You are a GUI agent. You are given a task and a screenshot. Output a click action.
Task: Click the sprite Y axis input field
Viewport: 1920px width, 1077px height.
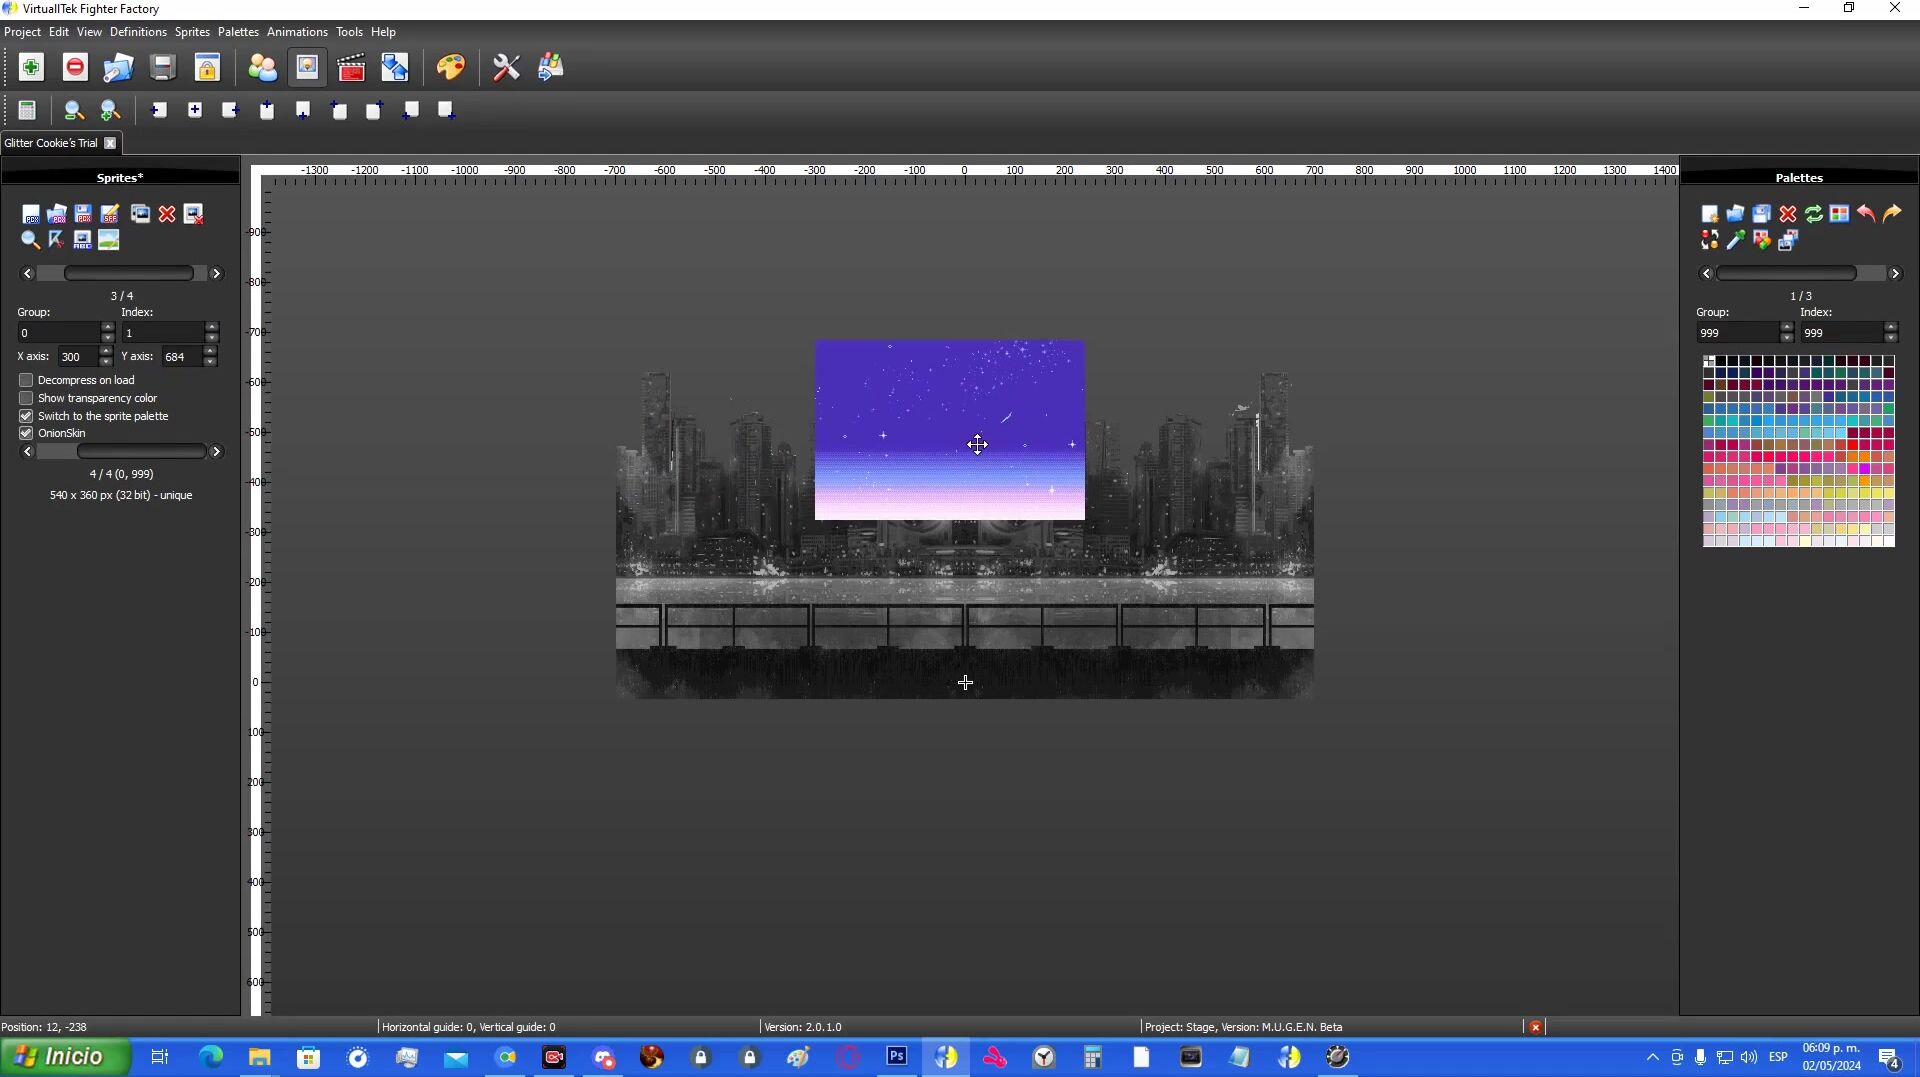point(180,357)
